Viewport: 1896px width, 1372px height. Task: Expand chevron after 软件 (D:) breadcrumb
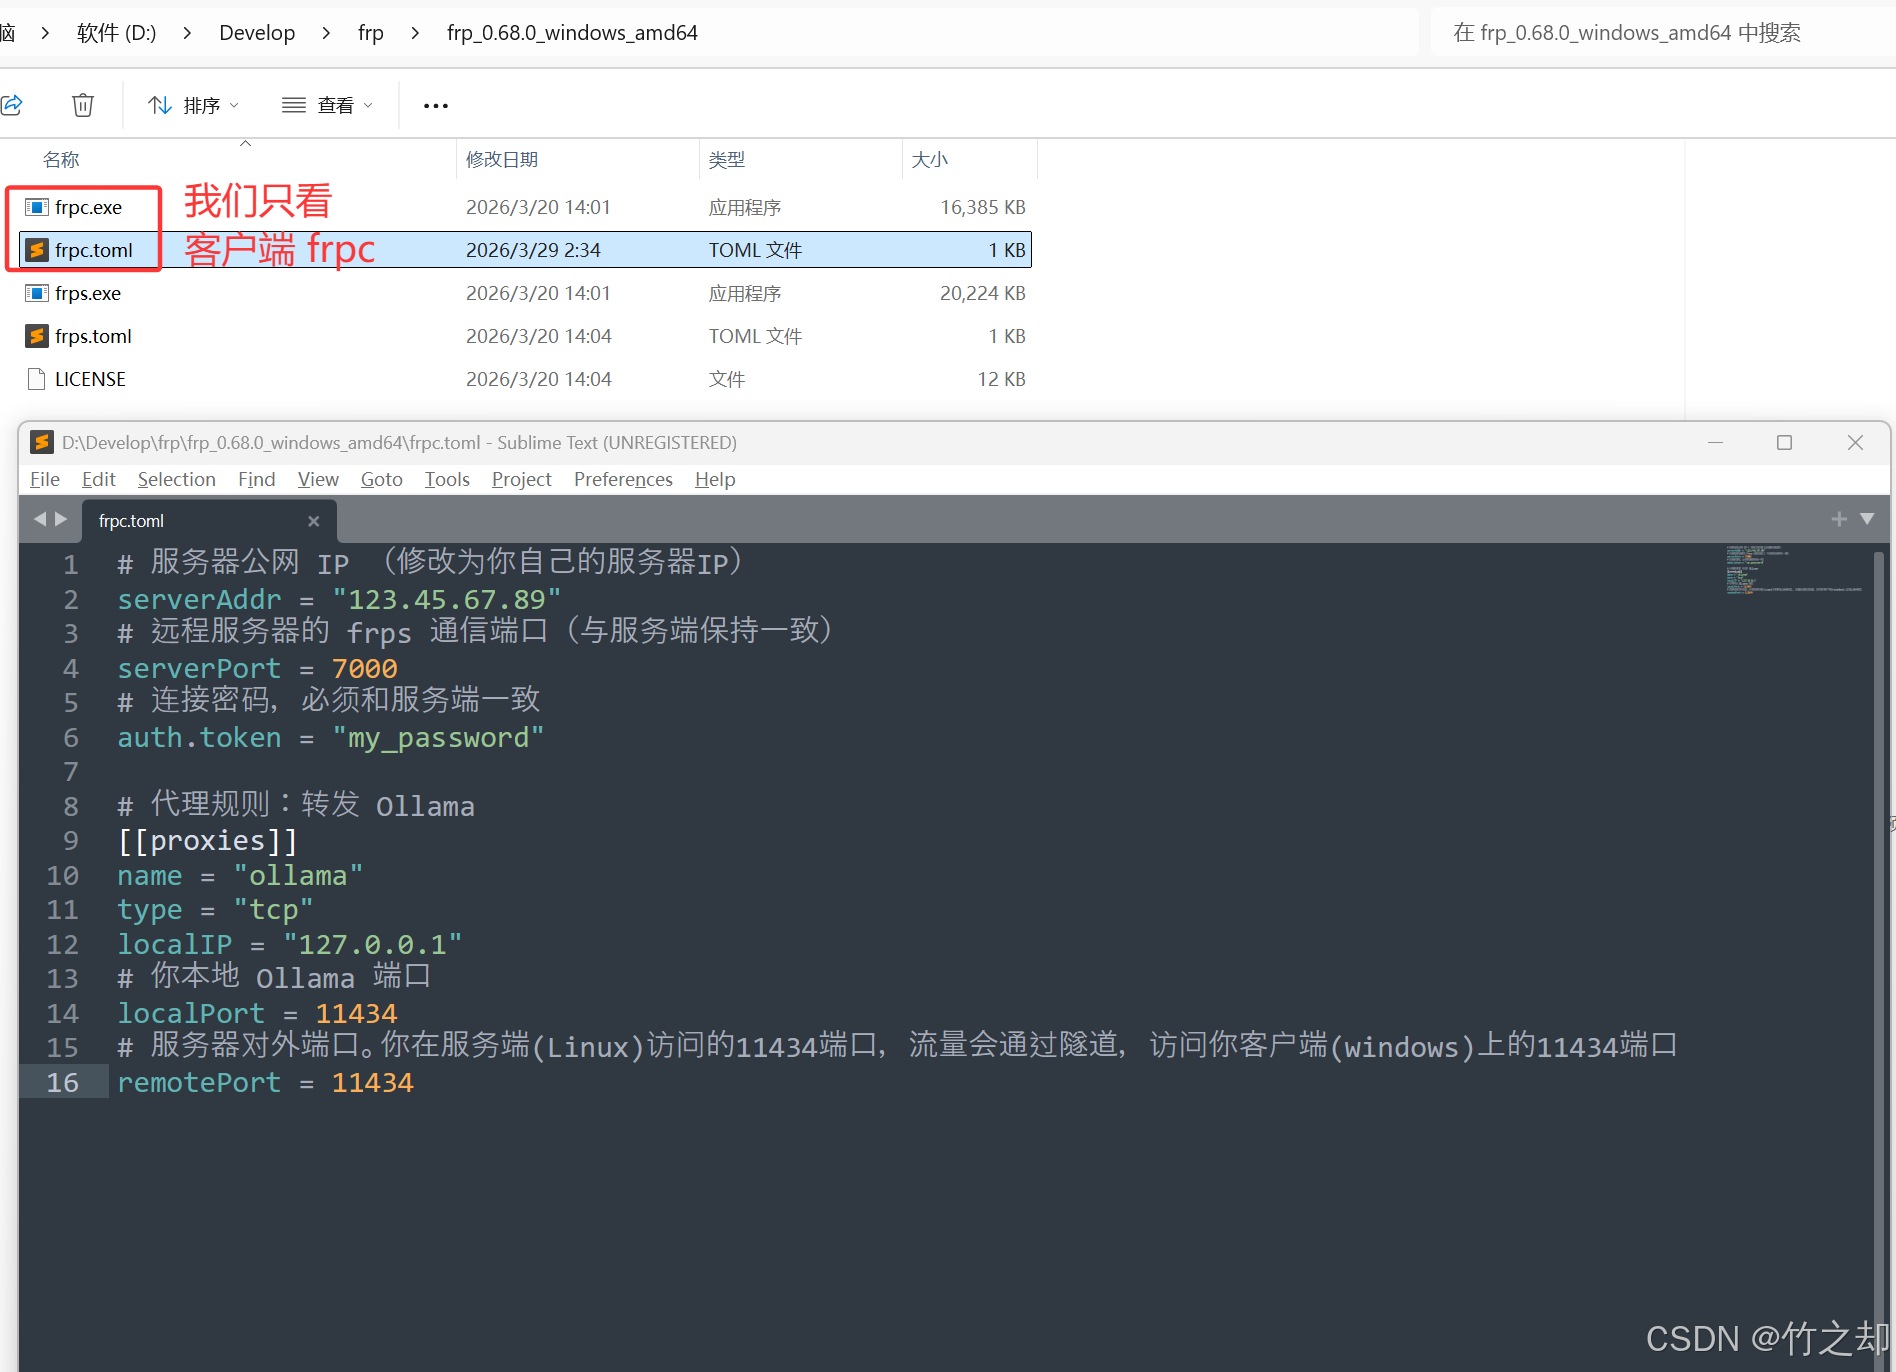[x=187, y=33]
